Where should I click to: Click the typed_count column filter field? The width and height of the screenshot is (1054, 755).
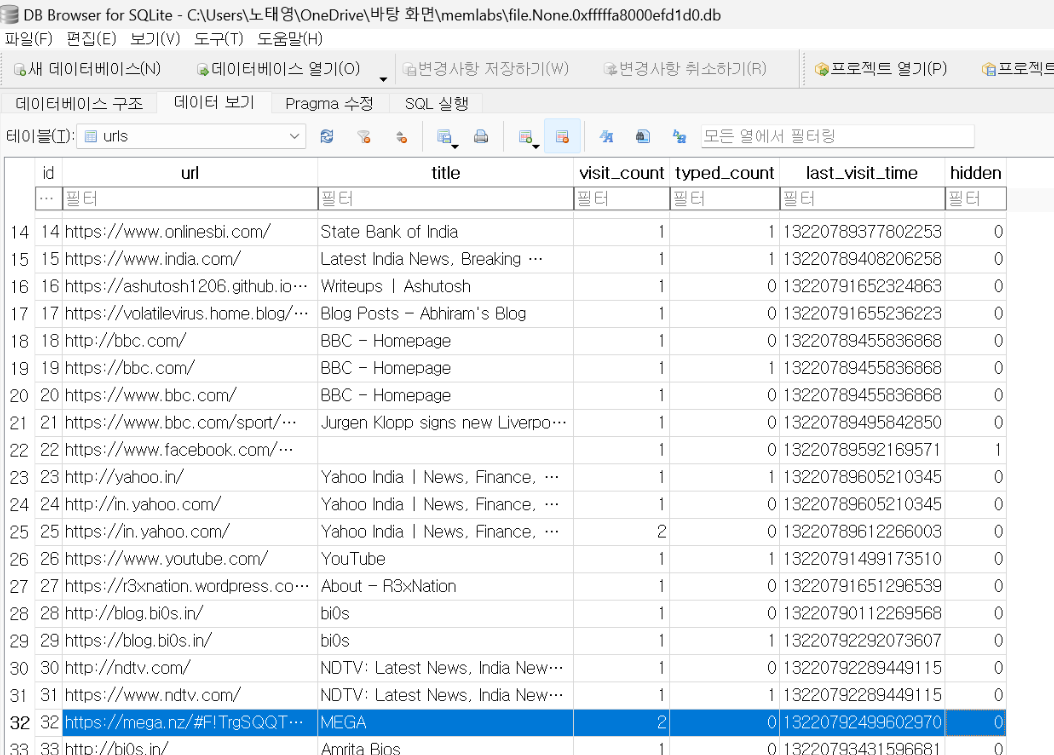pos(725,198)
